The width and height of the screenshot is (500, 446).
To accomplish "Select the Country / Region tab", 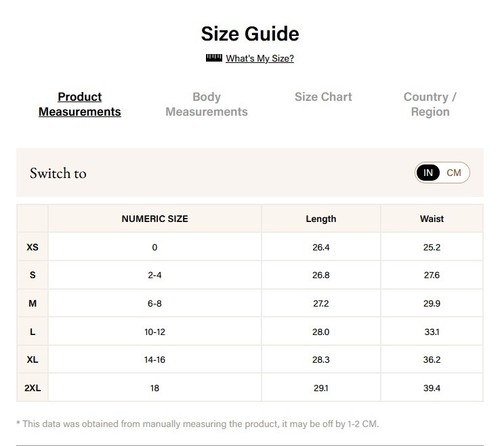I will pos(430,104).
